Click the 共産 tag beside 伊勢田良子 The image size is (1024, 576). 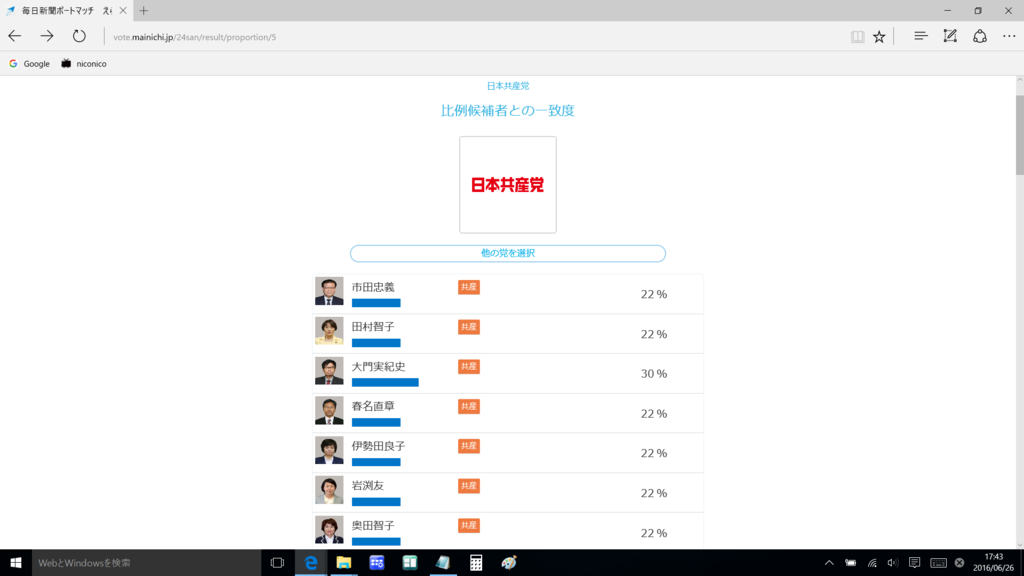[x=469, y=446]
